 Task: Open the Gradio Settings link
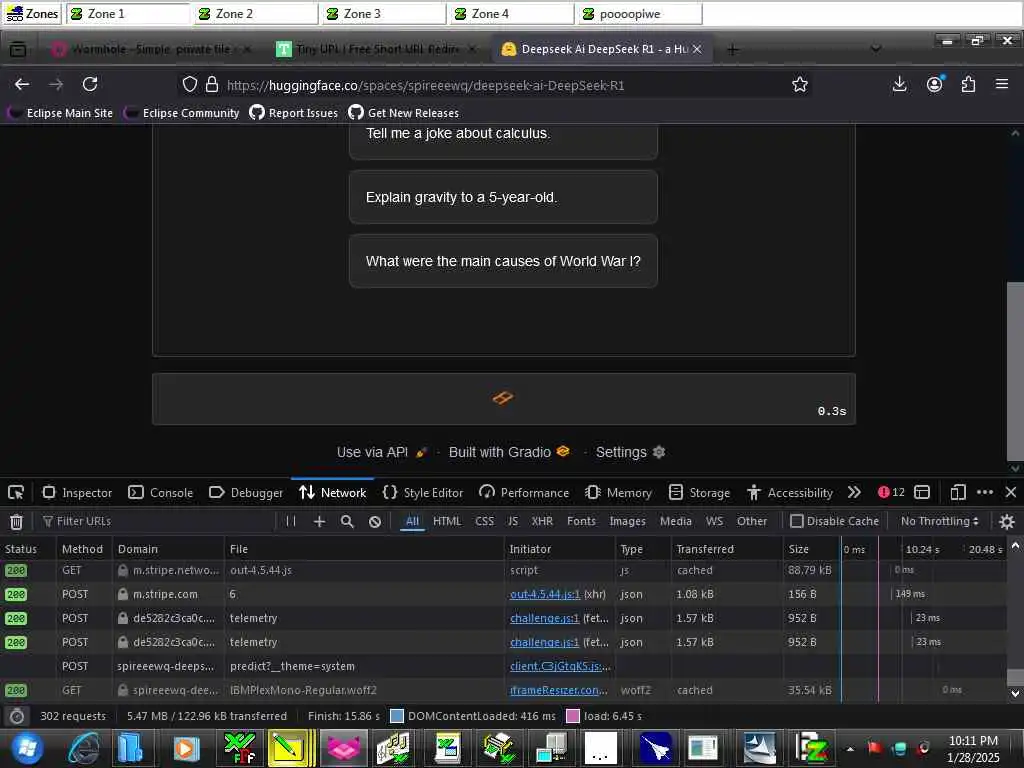[630, 452]
